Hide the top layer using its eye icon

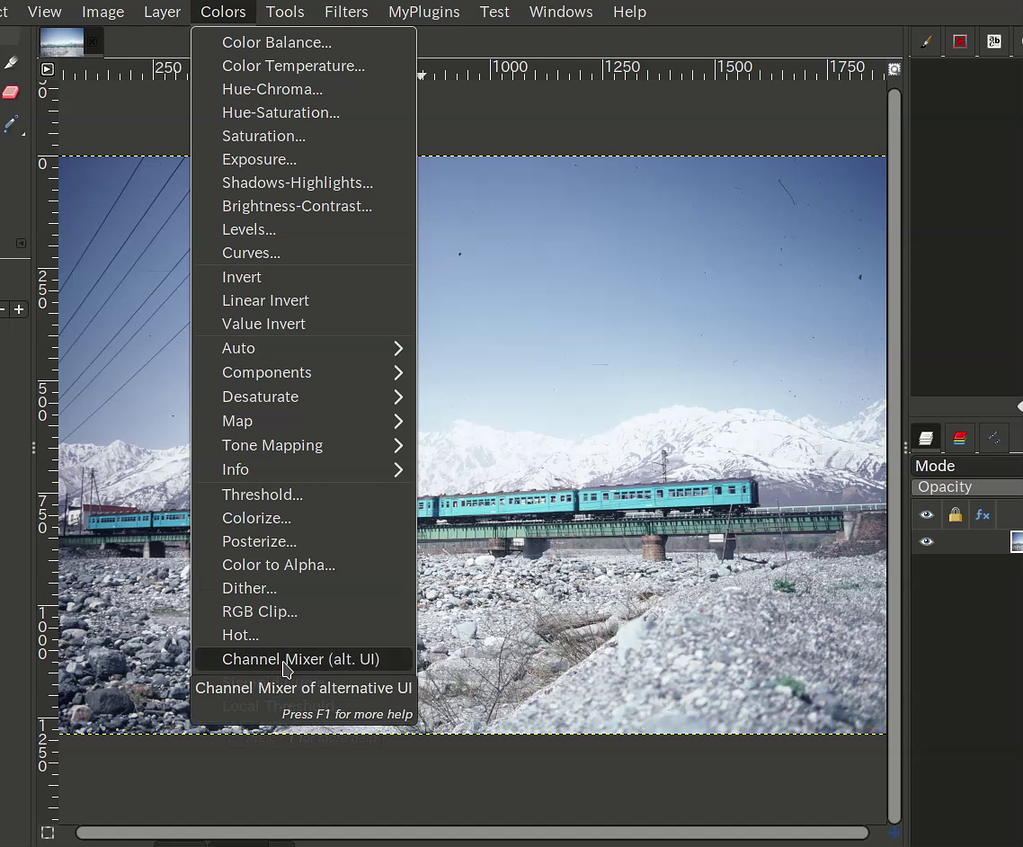coord(926,514)
